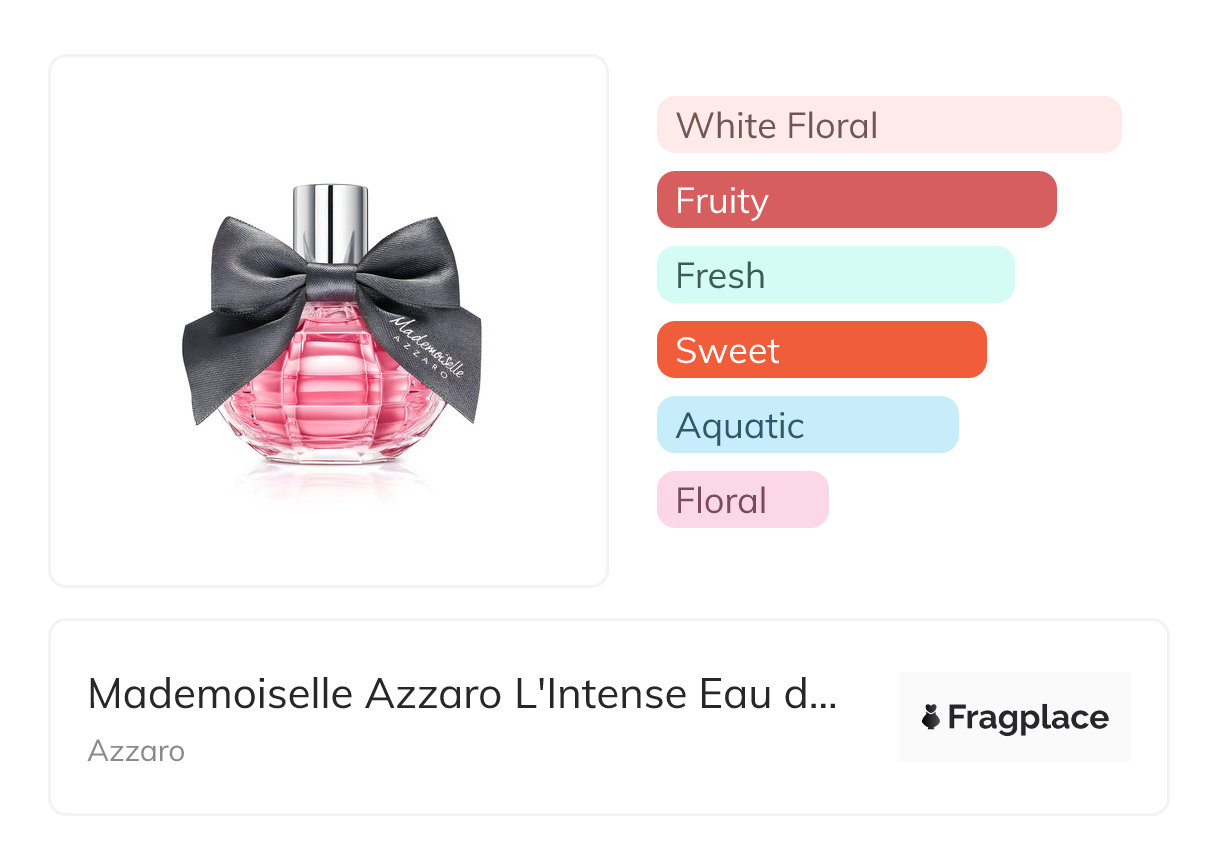The width and height of the screenshot is (1218, 864).
Task: Click the Fresh accord bar
Action: tap(835, 275)
